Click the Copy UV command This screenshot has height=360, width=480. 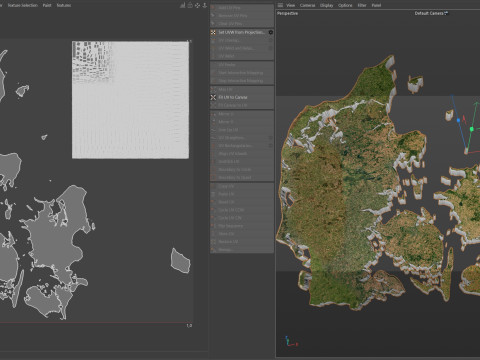242,186
